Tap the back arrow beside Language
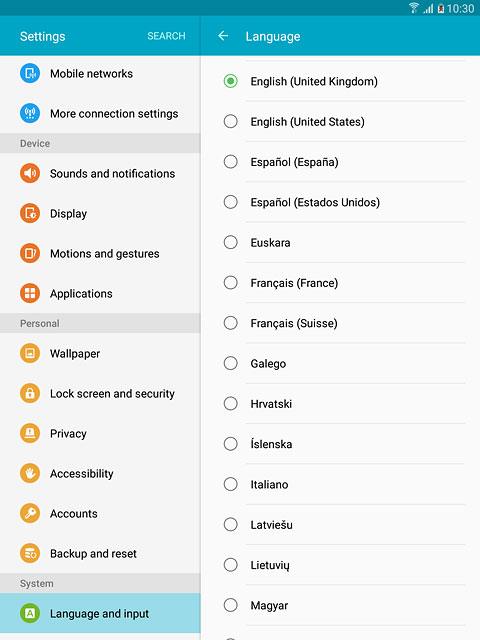480x640 pixels. [x=223, y=36]
